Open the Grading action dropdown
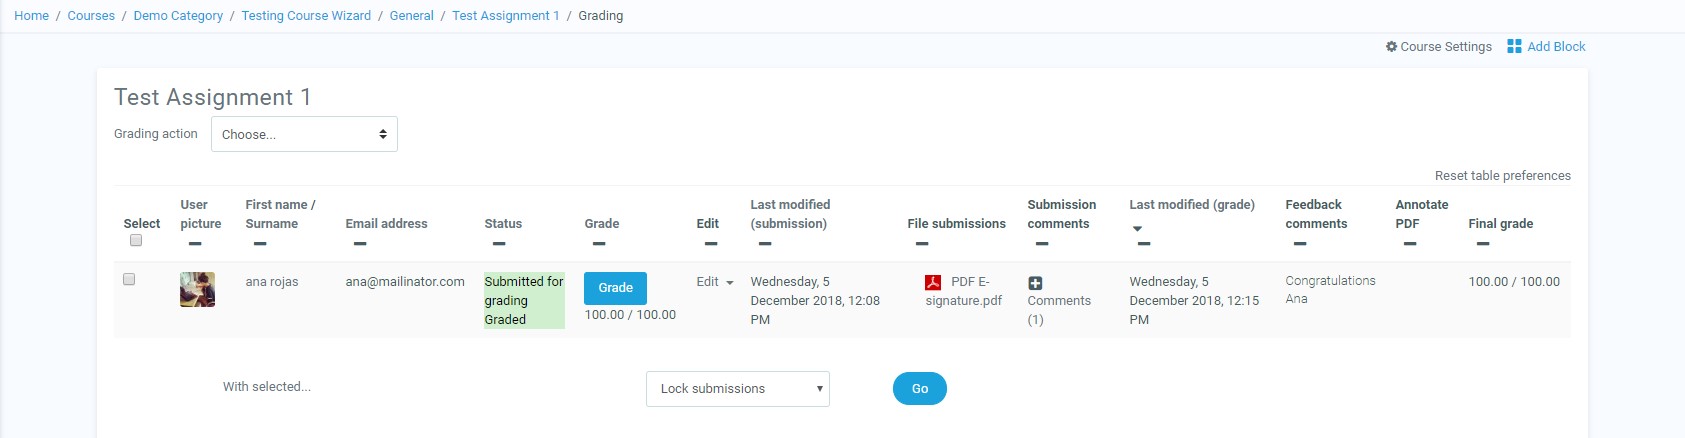This screenshot has width=1685, height=438. pyautogui.click(x=304, y=134)
